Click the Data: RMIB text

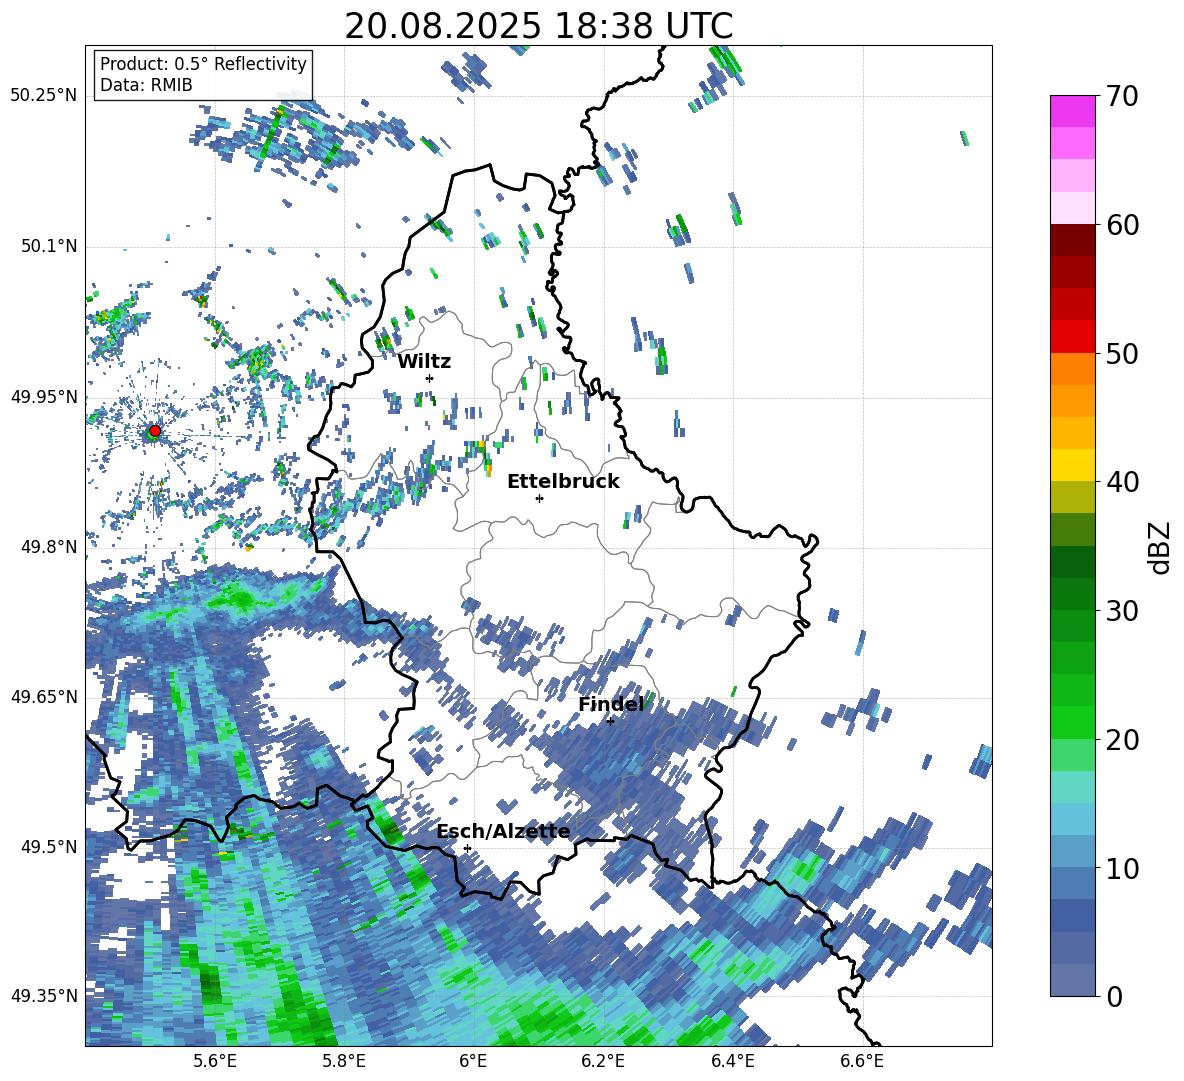point(146,85)
